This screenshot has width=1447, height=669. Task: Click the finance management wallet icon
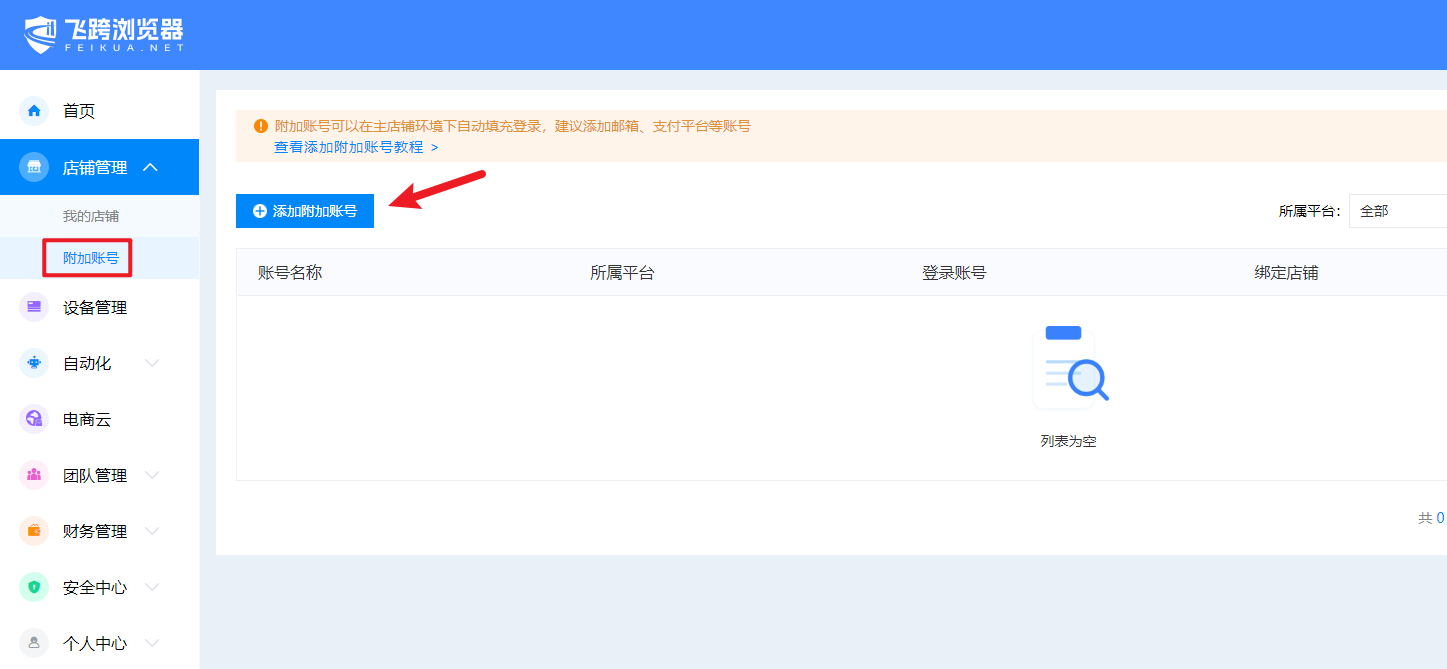pyautogui.click(x=34, y=532)
